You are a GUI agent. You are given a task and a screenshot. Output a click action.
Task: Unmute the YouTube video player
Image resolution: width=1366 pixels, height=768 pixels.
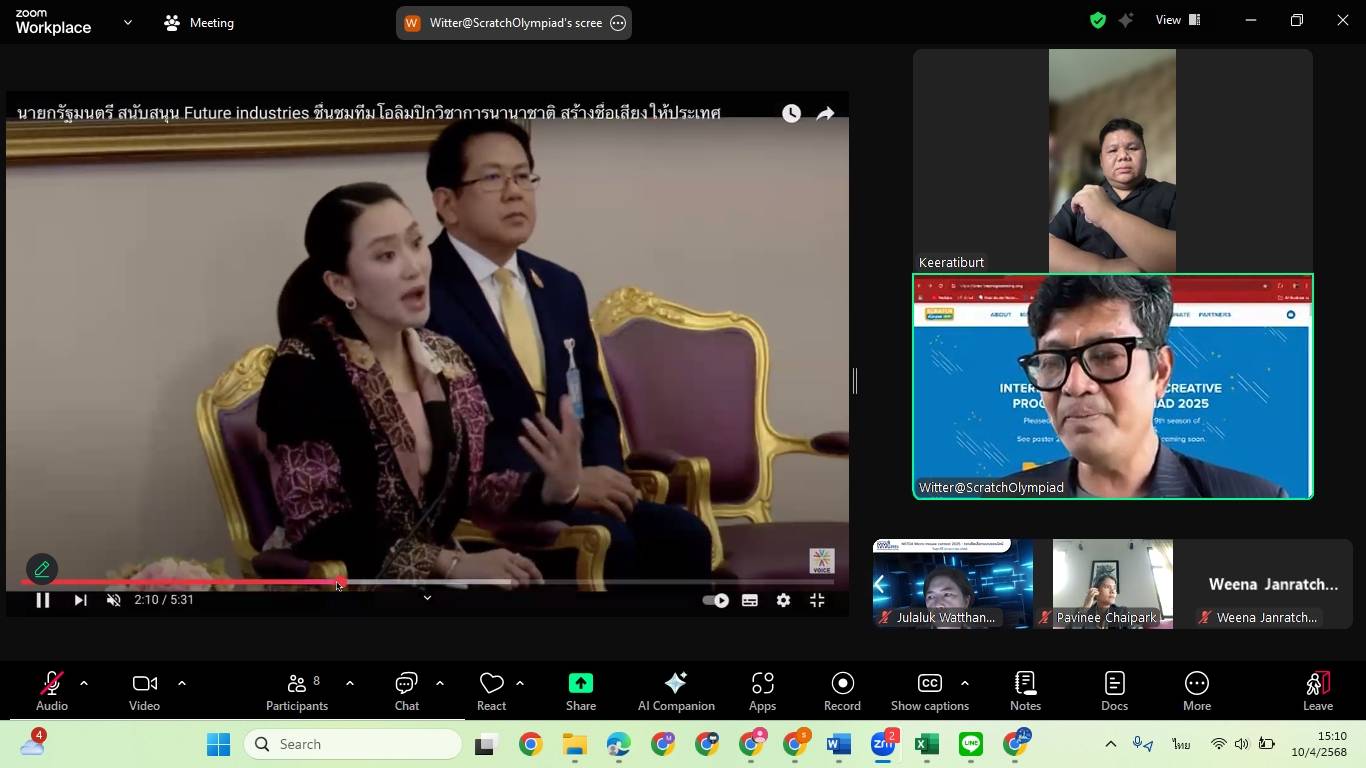pyautogui.click(x=114, y=600)
